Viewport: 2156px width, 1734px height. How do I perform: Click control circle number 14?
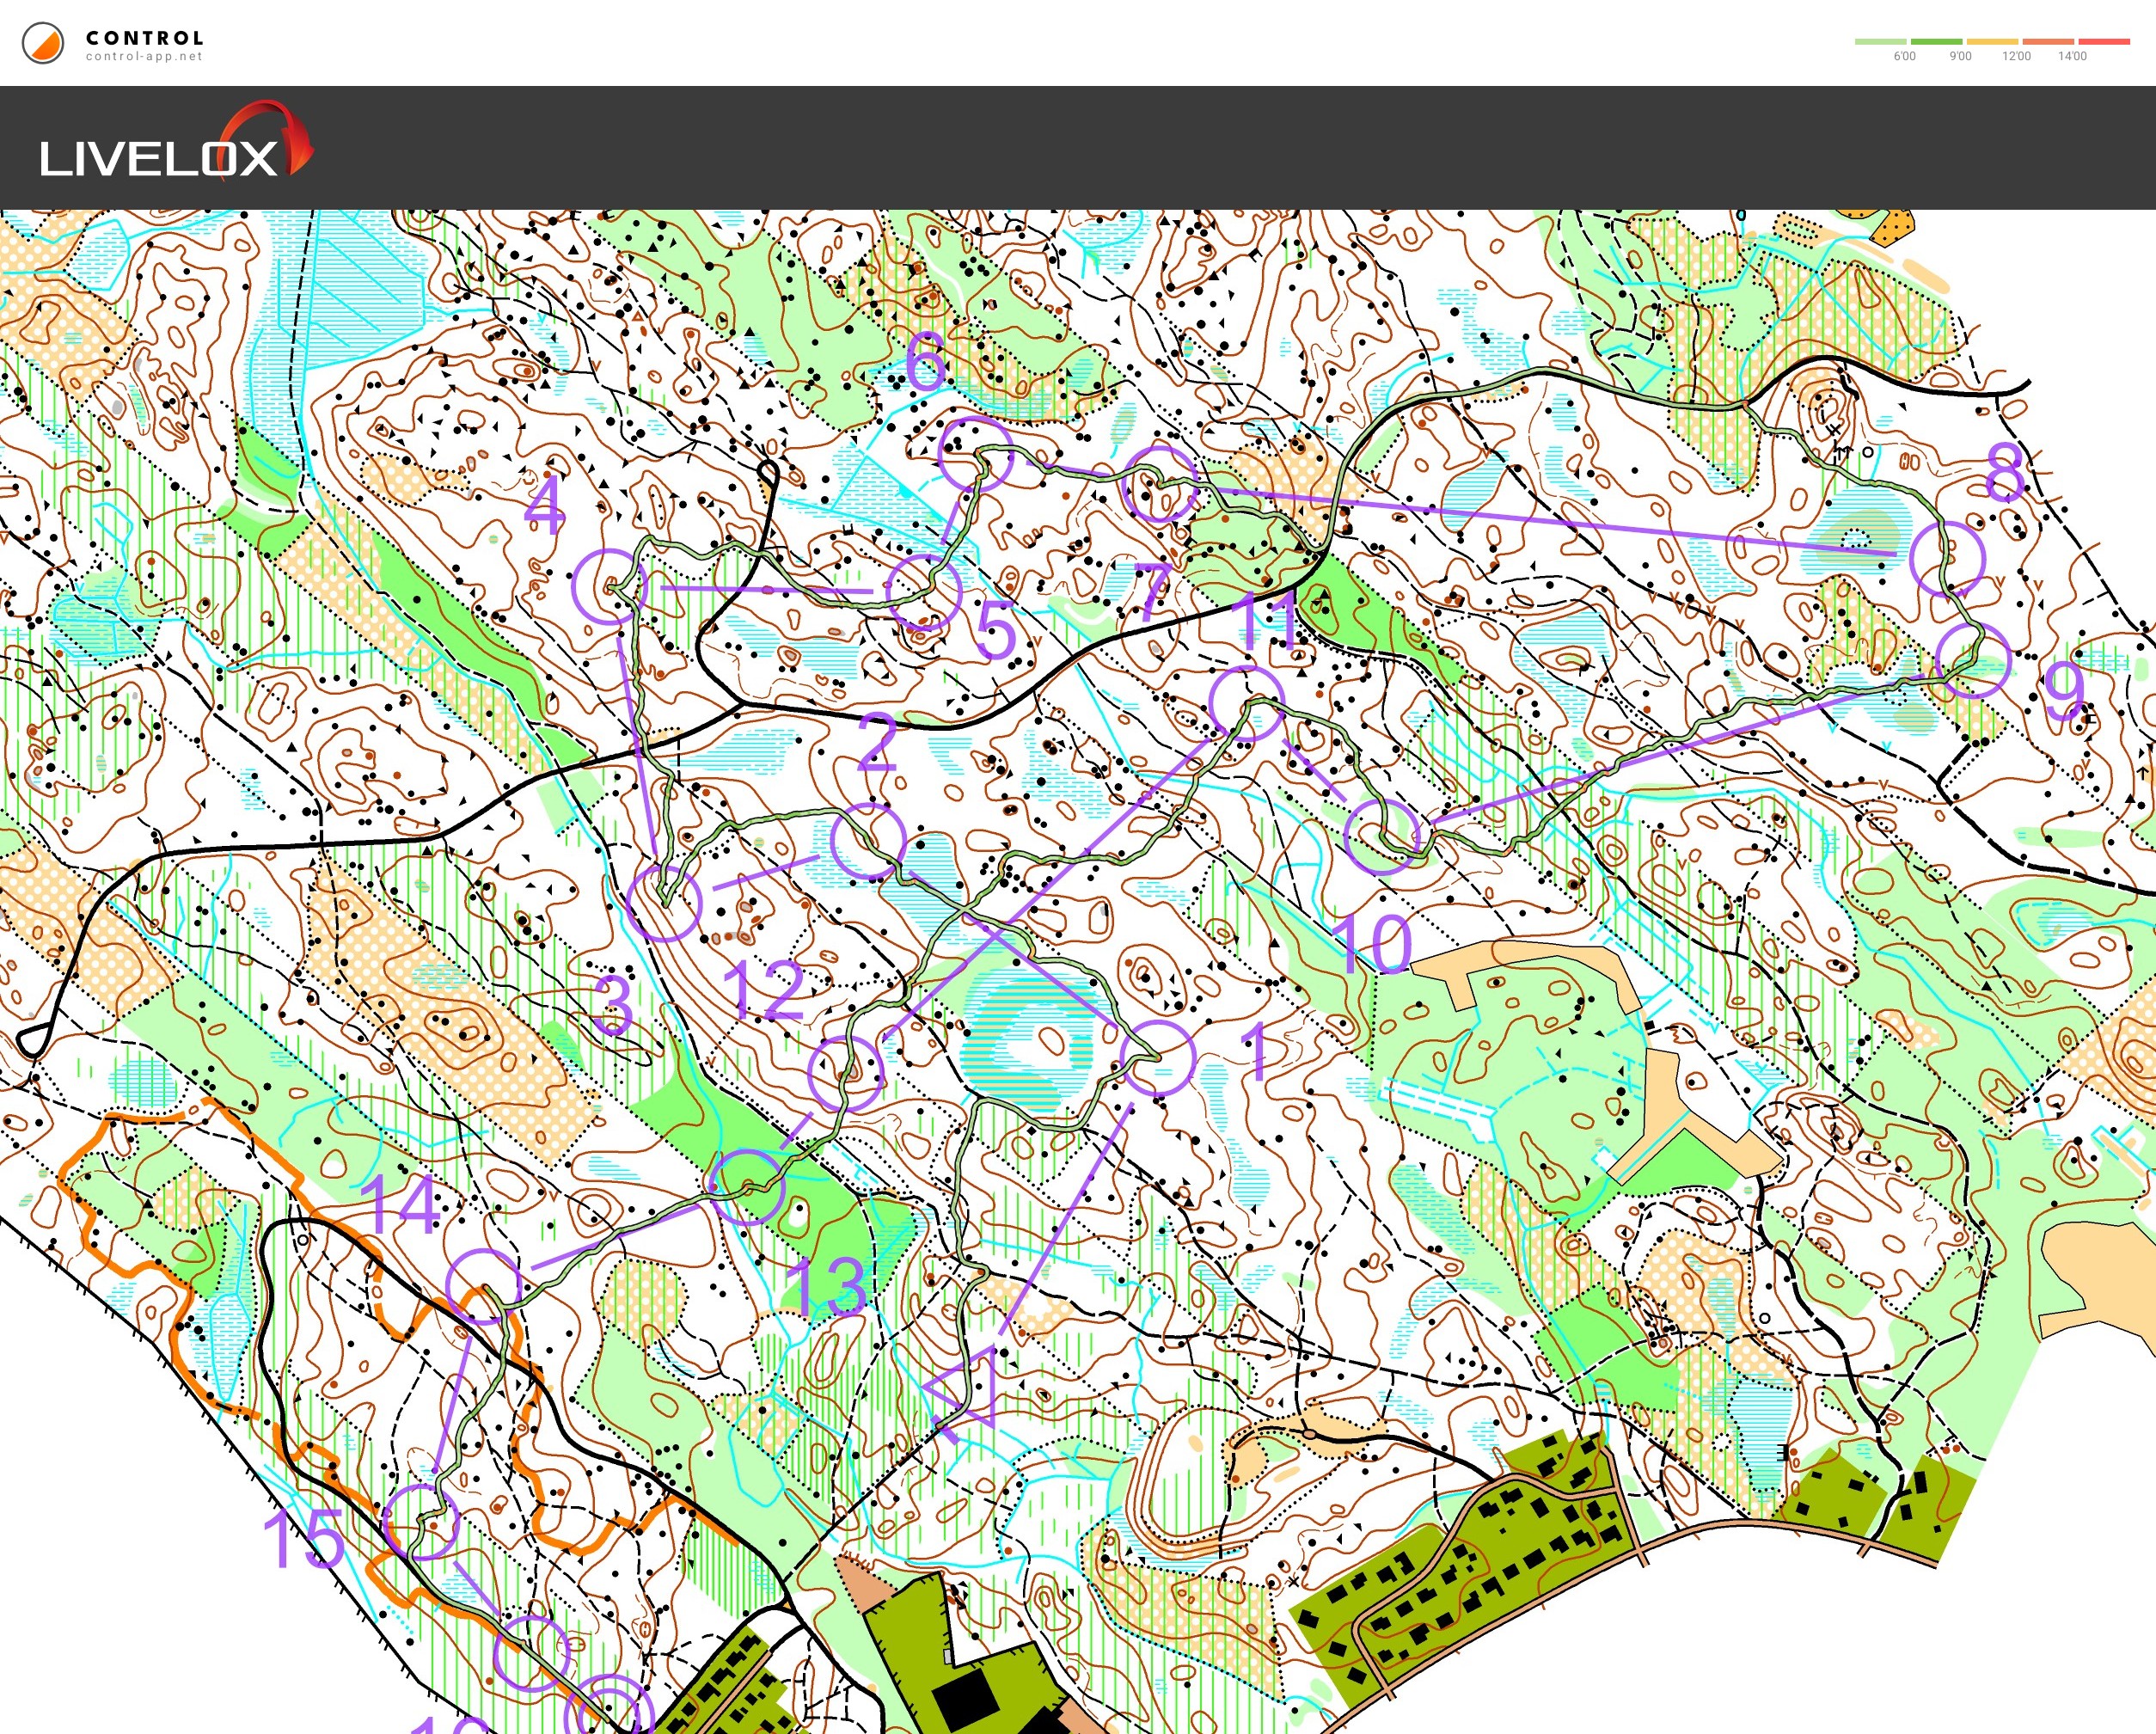pos(484,1286)
